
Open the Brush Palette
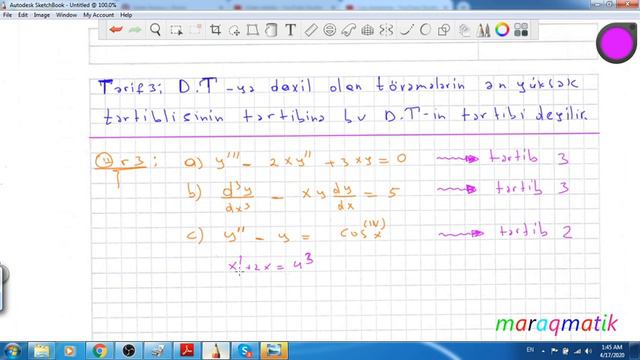click(483, 30)
